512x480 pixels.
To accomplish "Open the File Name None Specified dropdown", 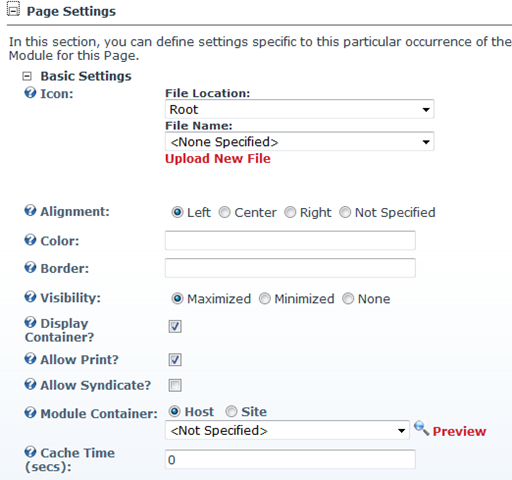I will [299, 142].
